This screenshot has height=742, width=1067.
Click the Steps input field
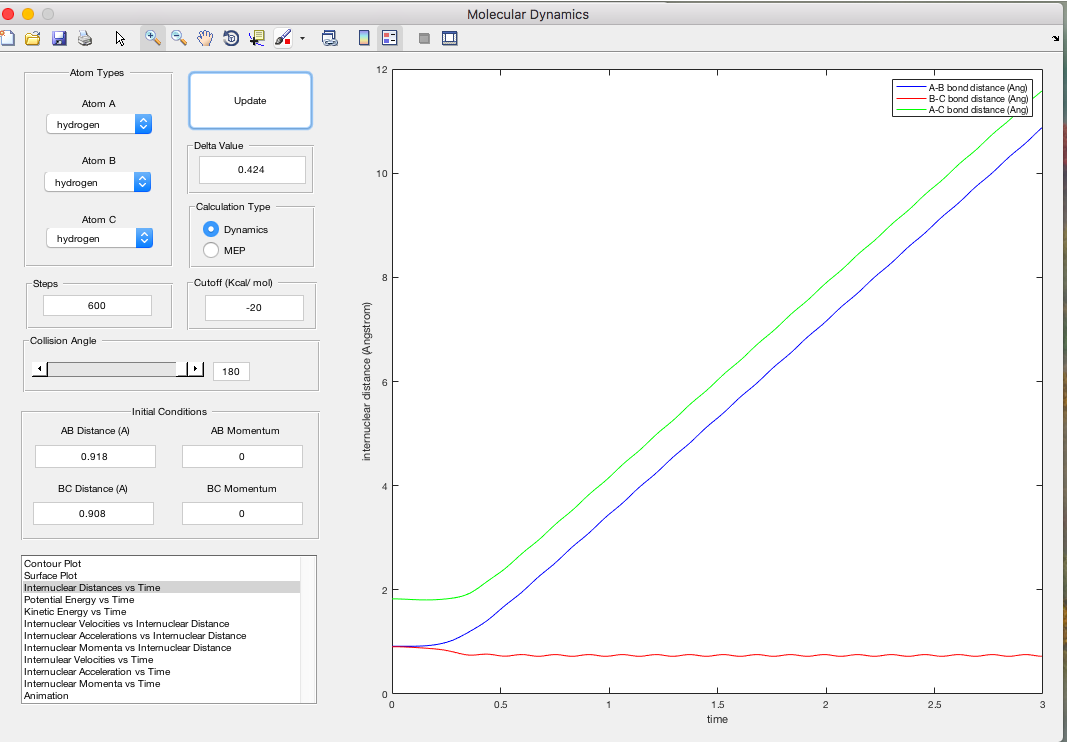tap(97, 306)
